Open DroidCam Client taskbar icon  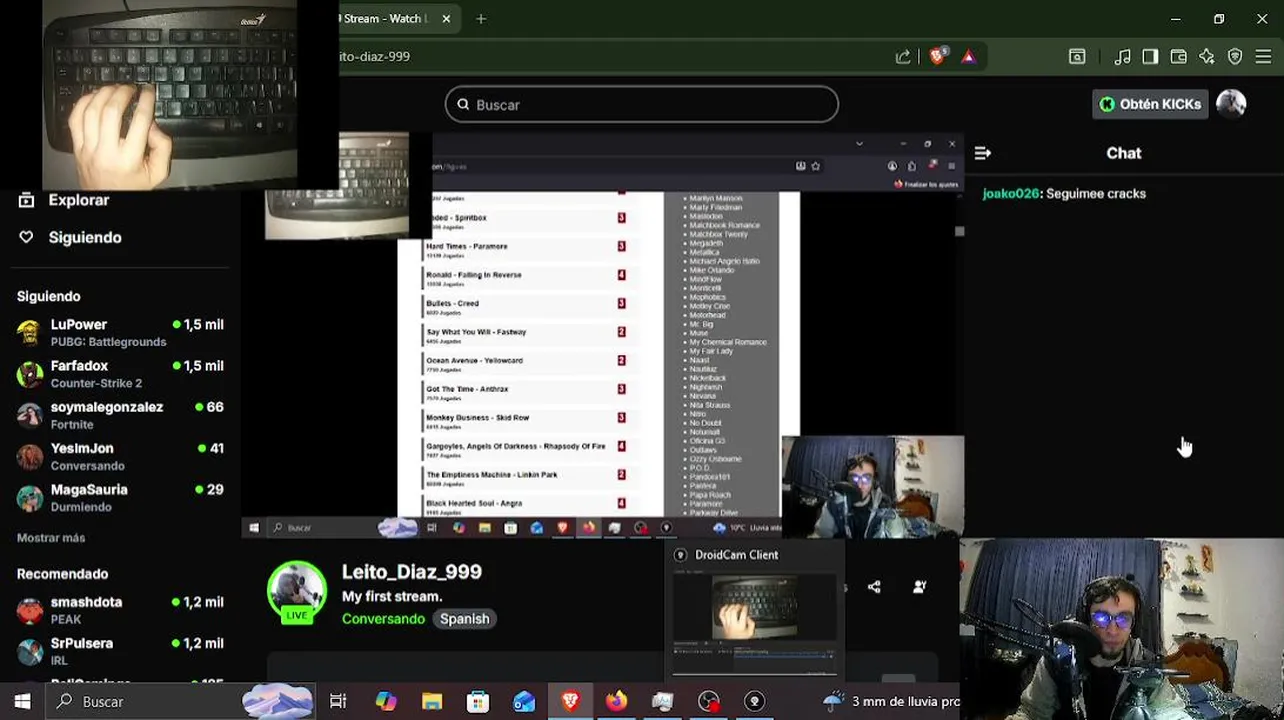tap(755, 702)
